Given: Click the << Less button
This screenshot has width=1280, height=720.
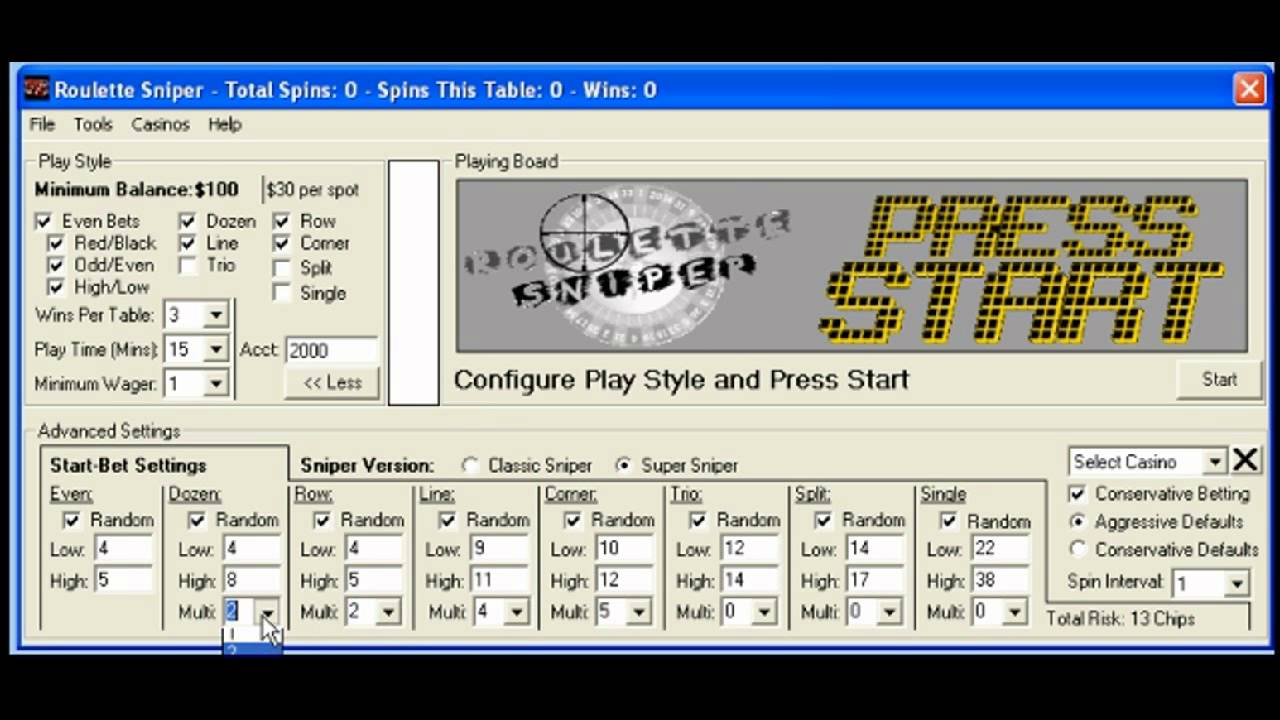Looking at the screenshot, I should pyautogui.click(x=332, y=382).
